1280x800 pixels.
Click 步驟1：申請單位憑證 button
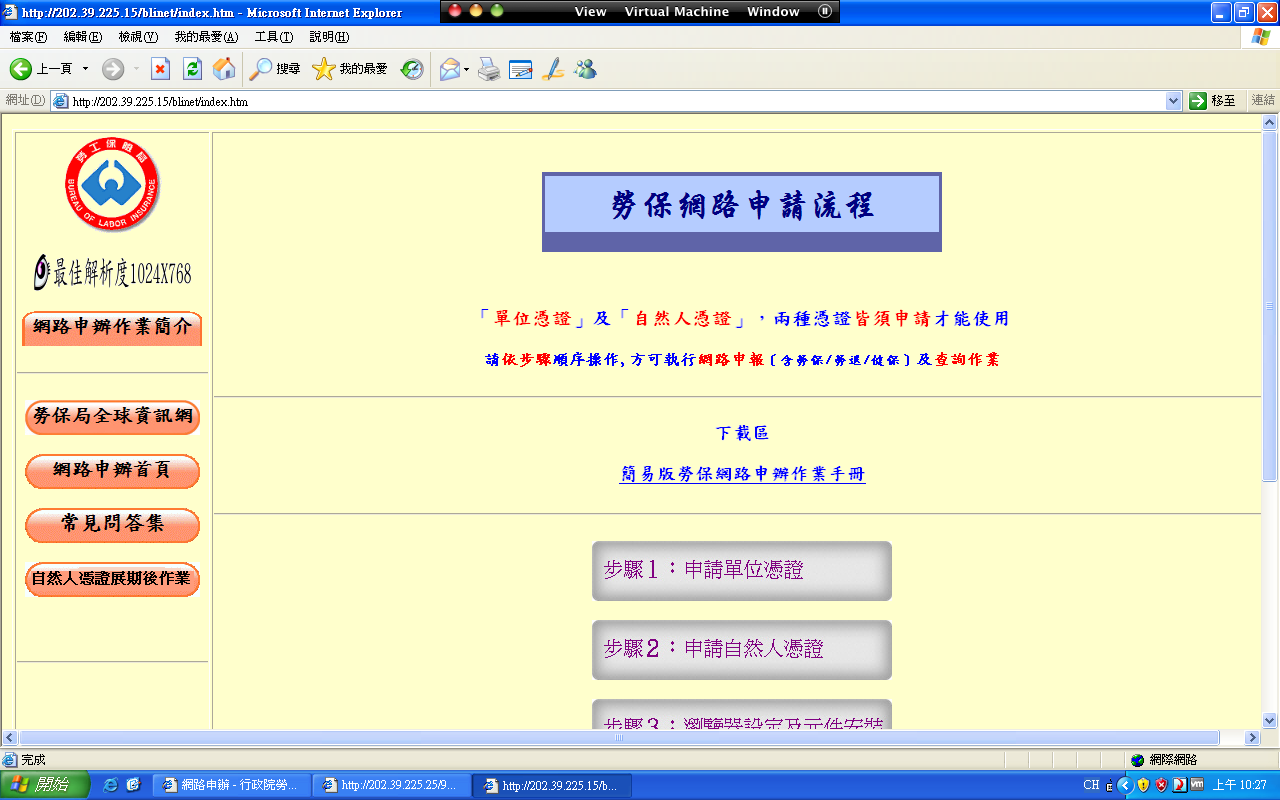click(x=742, y=571)
